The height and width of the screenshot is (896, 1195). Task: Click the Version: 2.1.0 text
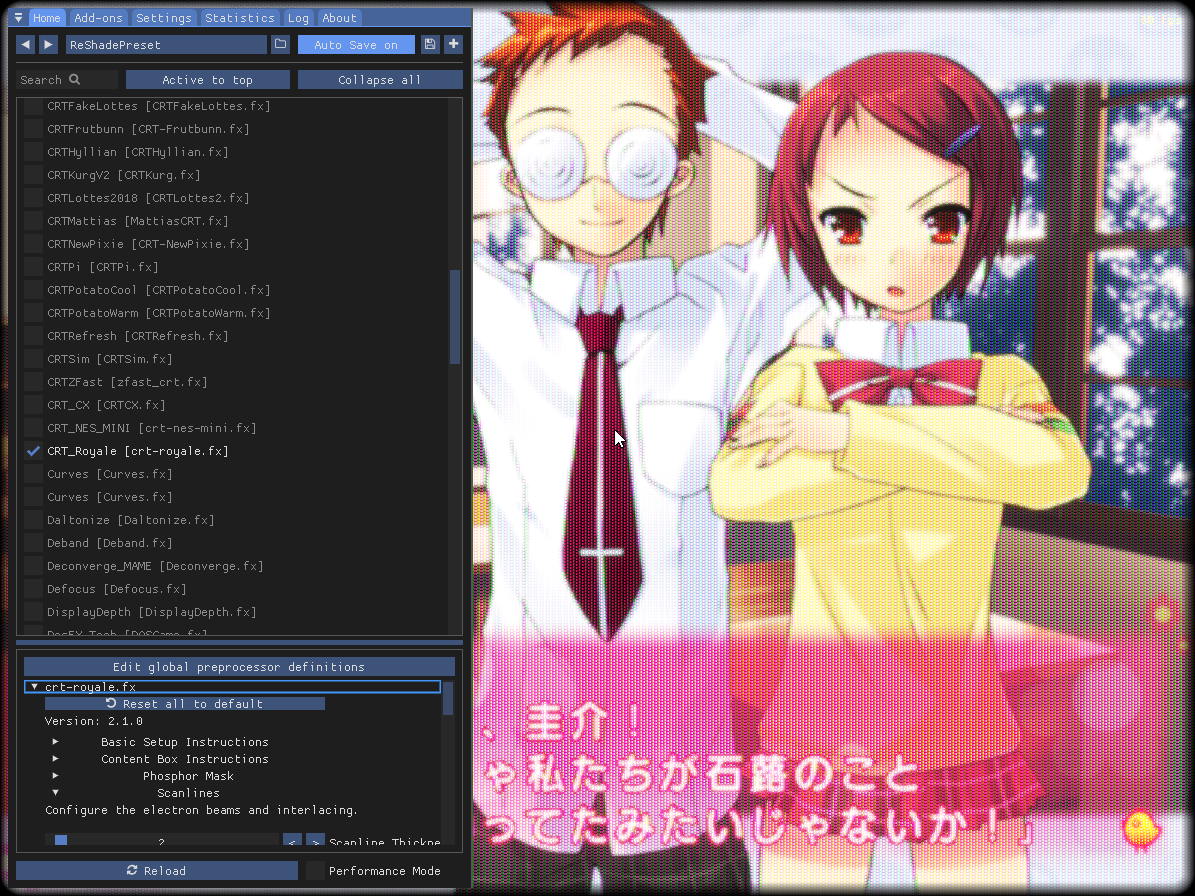tap(94, 721)
